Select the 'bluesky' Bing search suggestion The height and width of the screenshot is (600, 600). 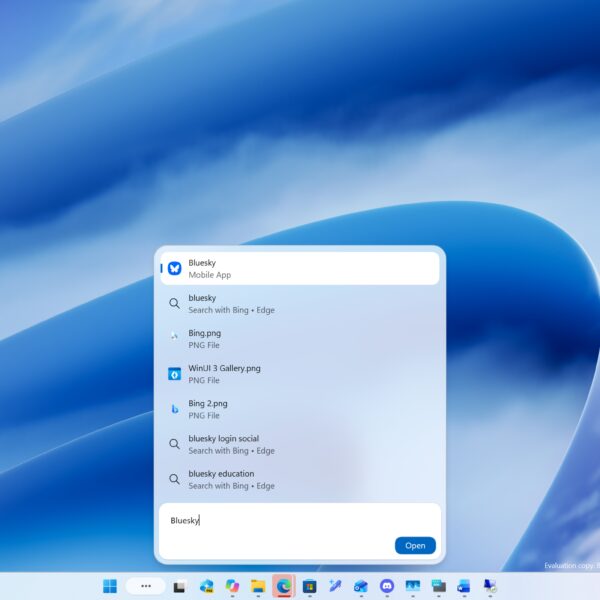click(x=300, y=303)
